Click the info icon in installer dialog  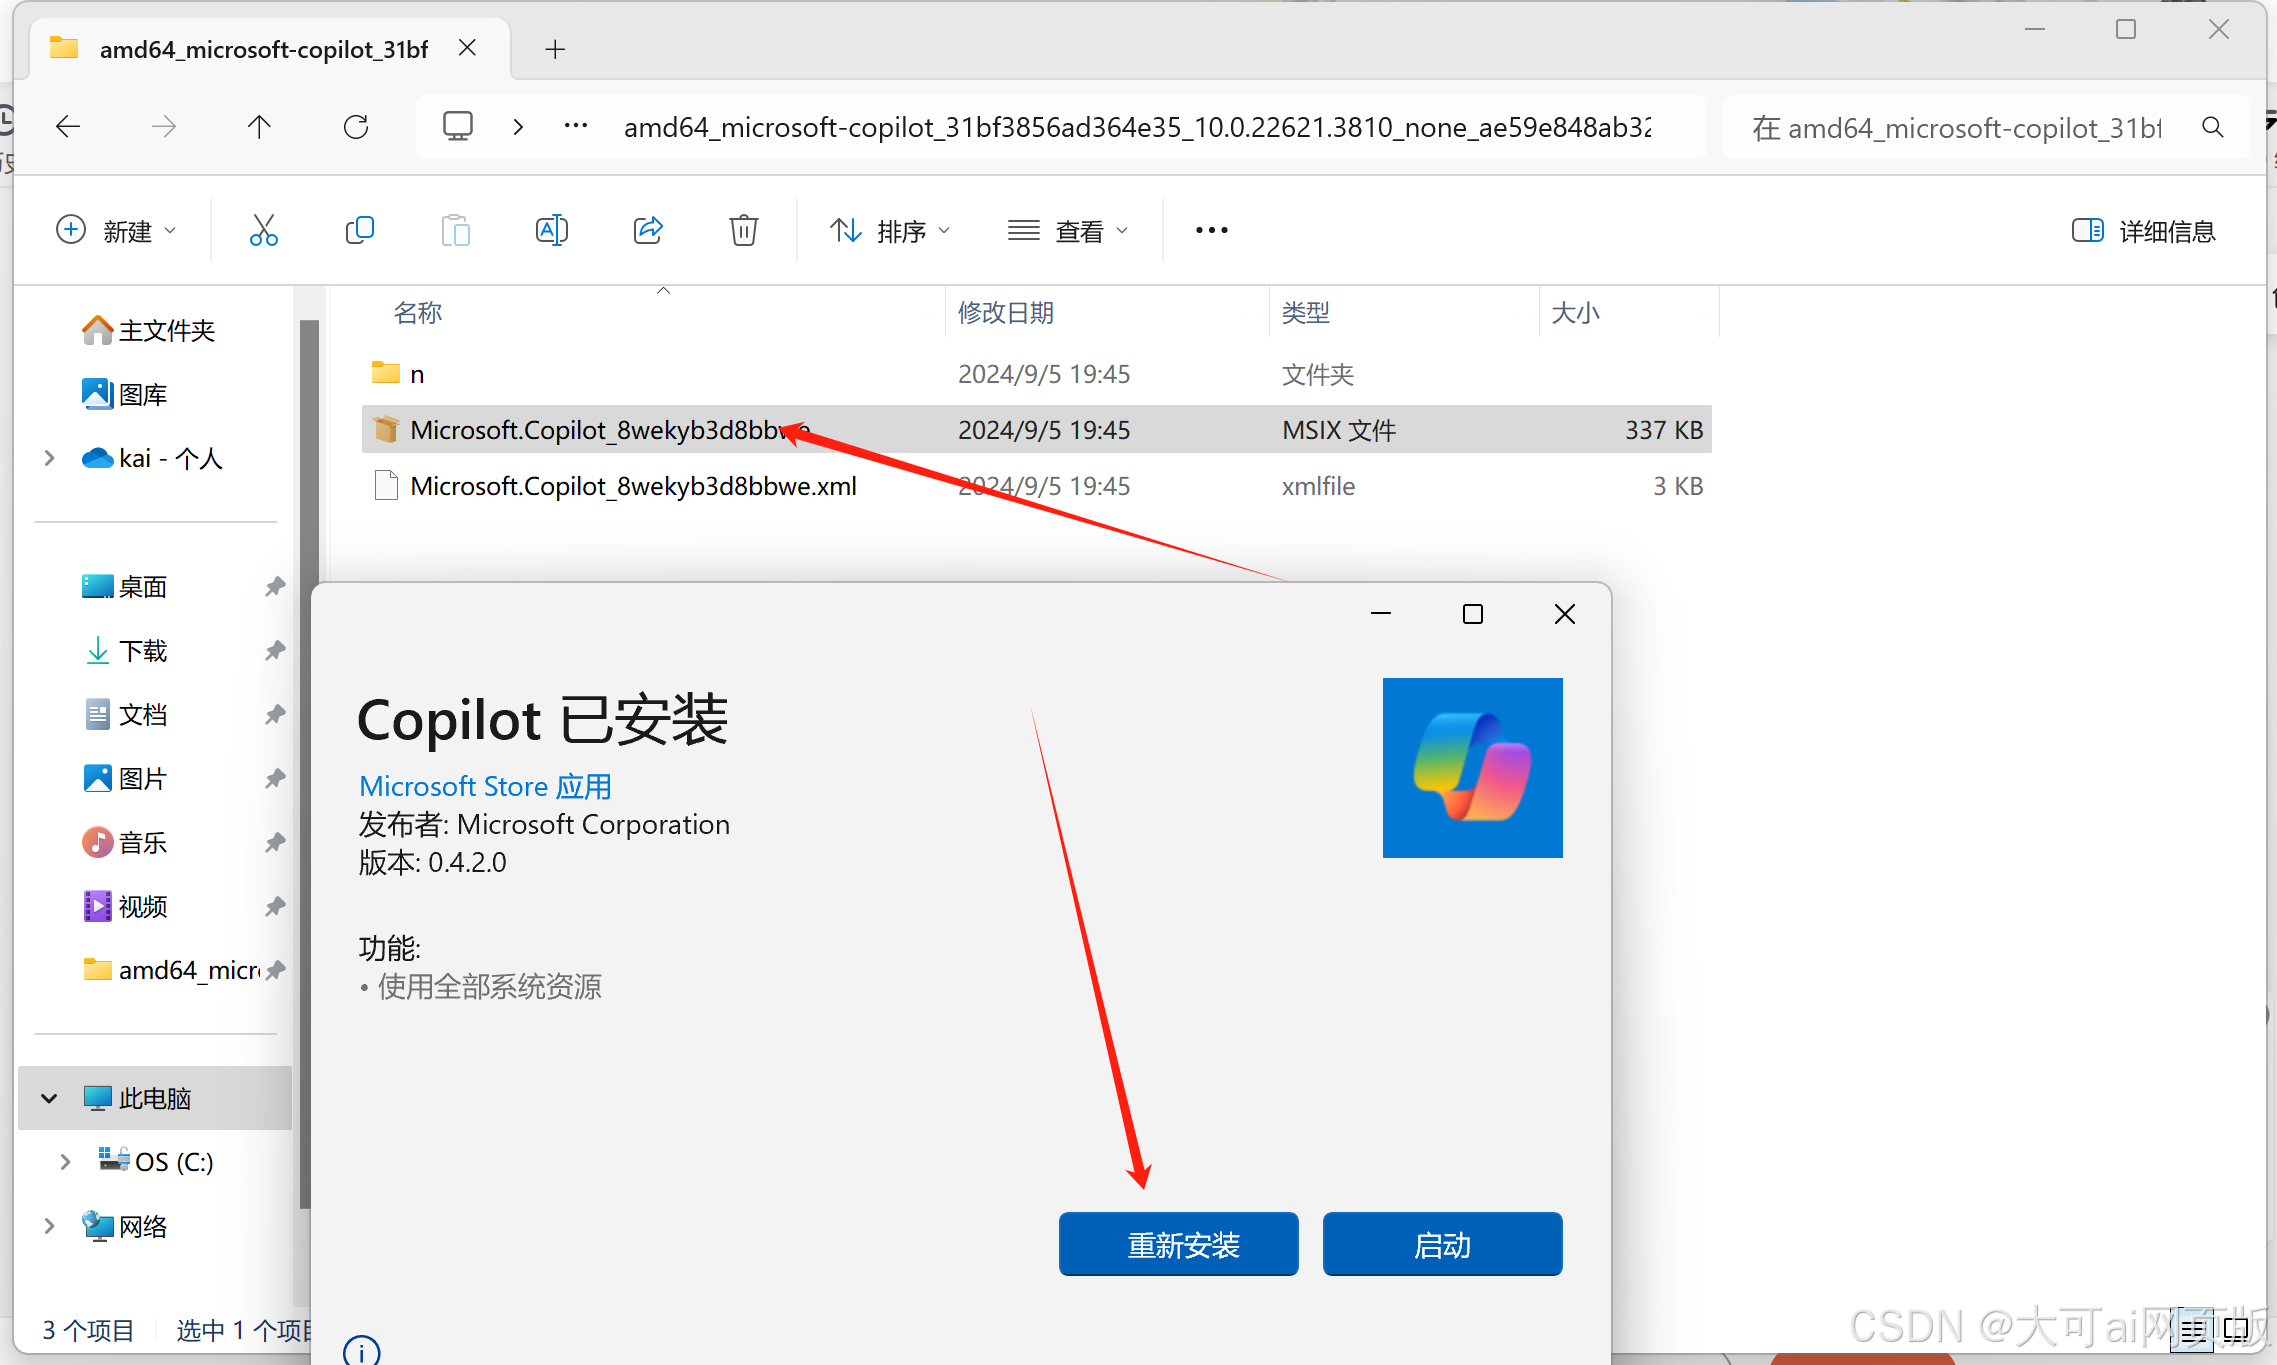[x=361, y=1351]
